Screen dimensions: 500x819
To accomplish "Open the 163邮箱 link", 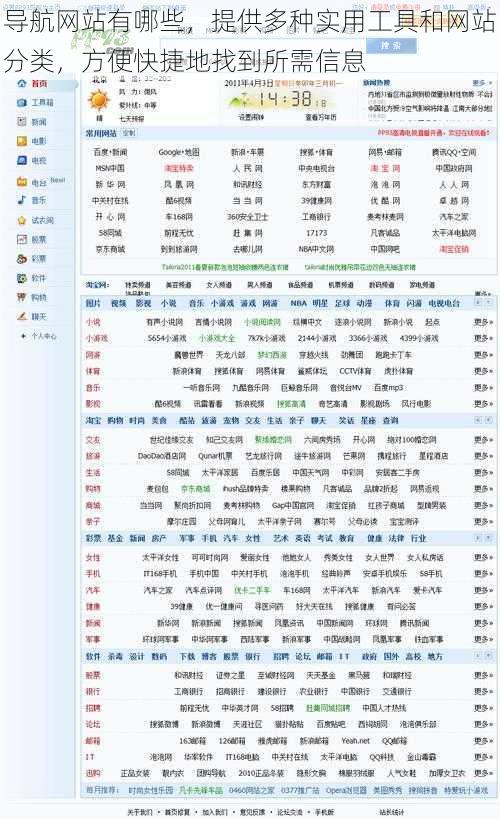I will 192,741.
